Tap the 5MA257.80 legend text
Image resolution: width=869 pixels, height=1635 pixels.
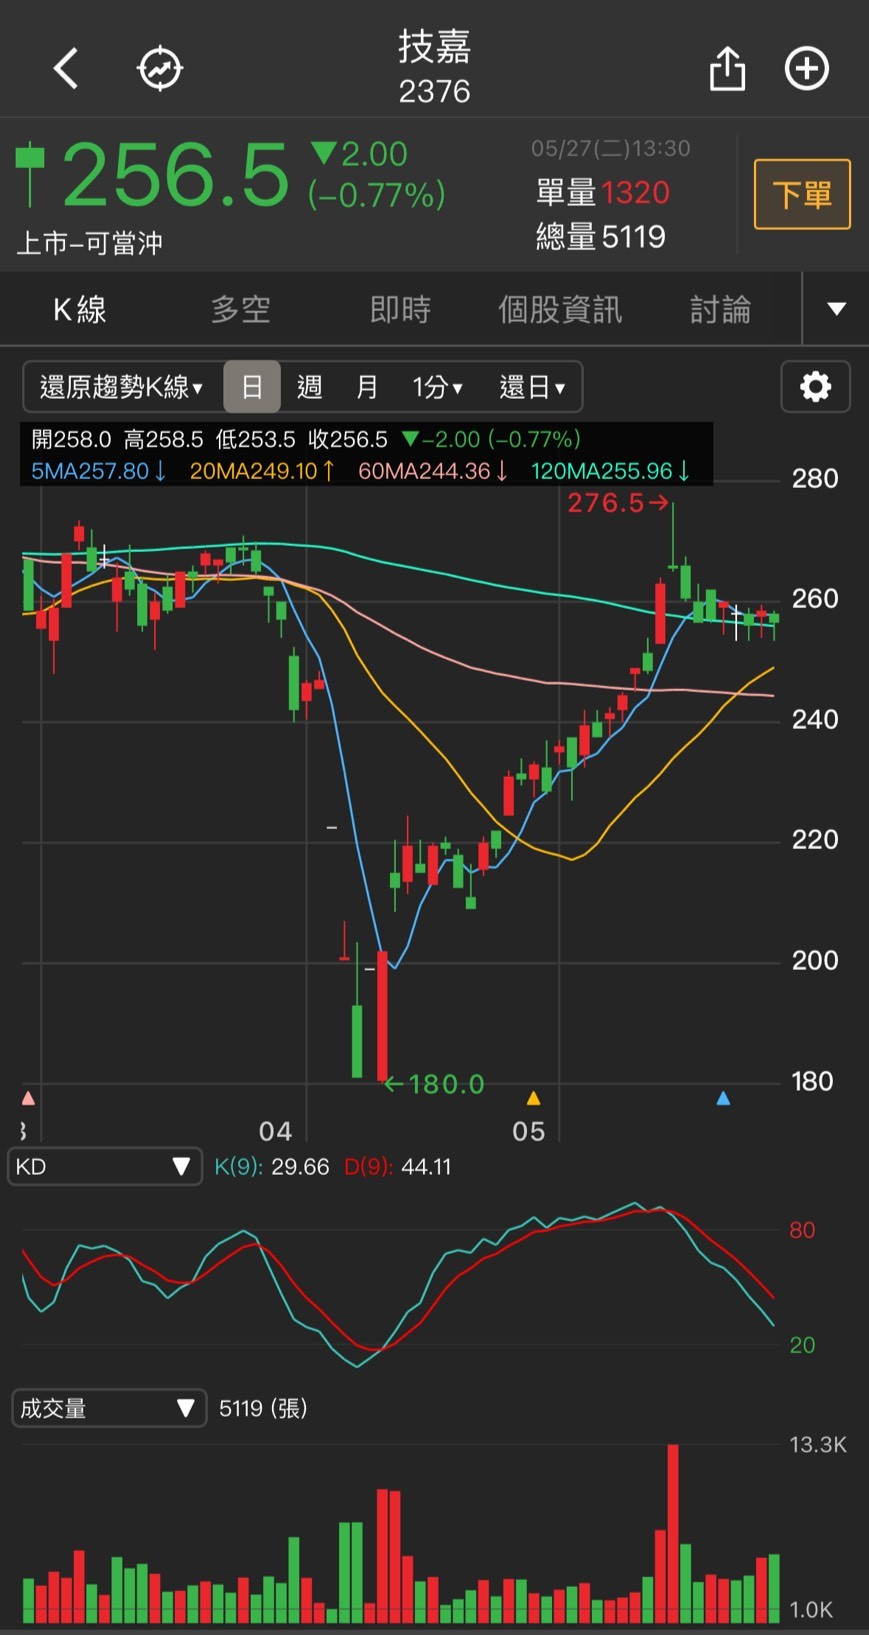pos(98,471)
